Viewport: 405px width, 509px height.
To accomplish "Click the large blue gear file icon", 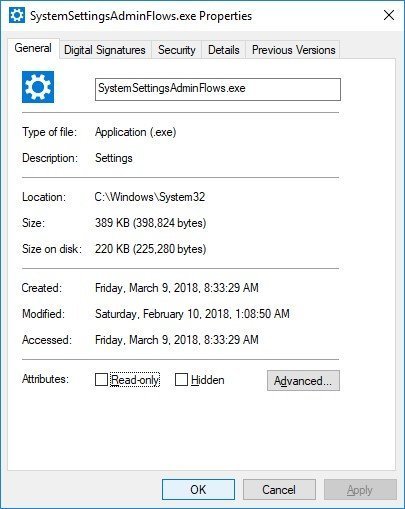I will 38,87.
